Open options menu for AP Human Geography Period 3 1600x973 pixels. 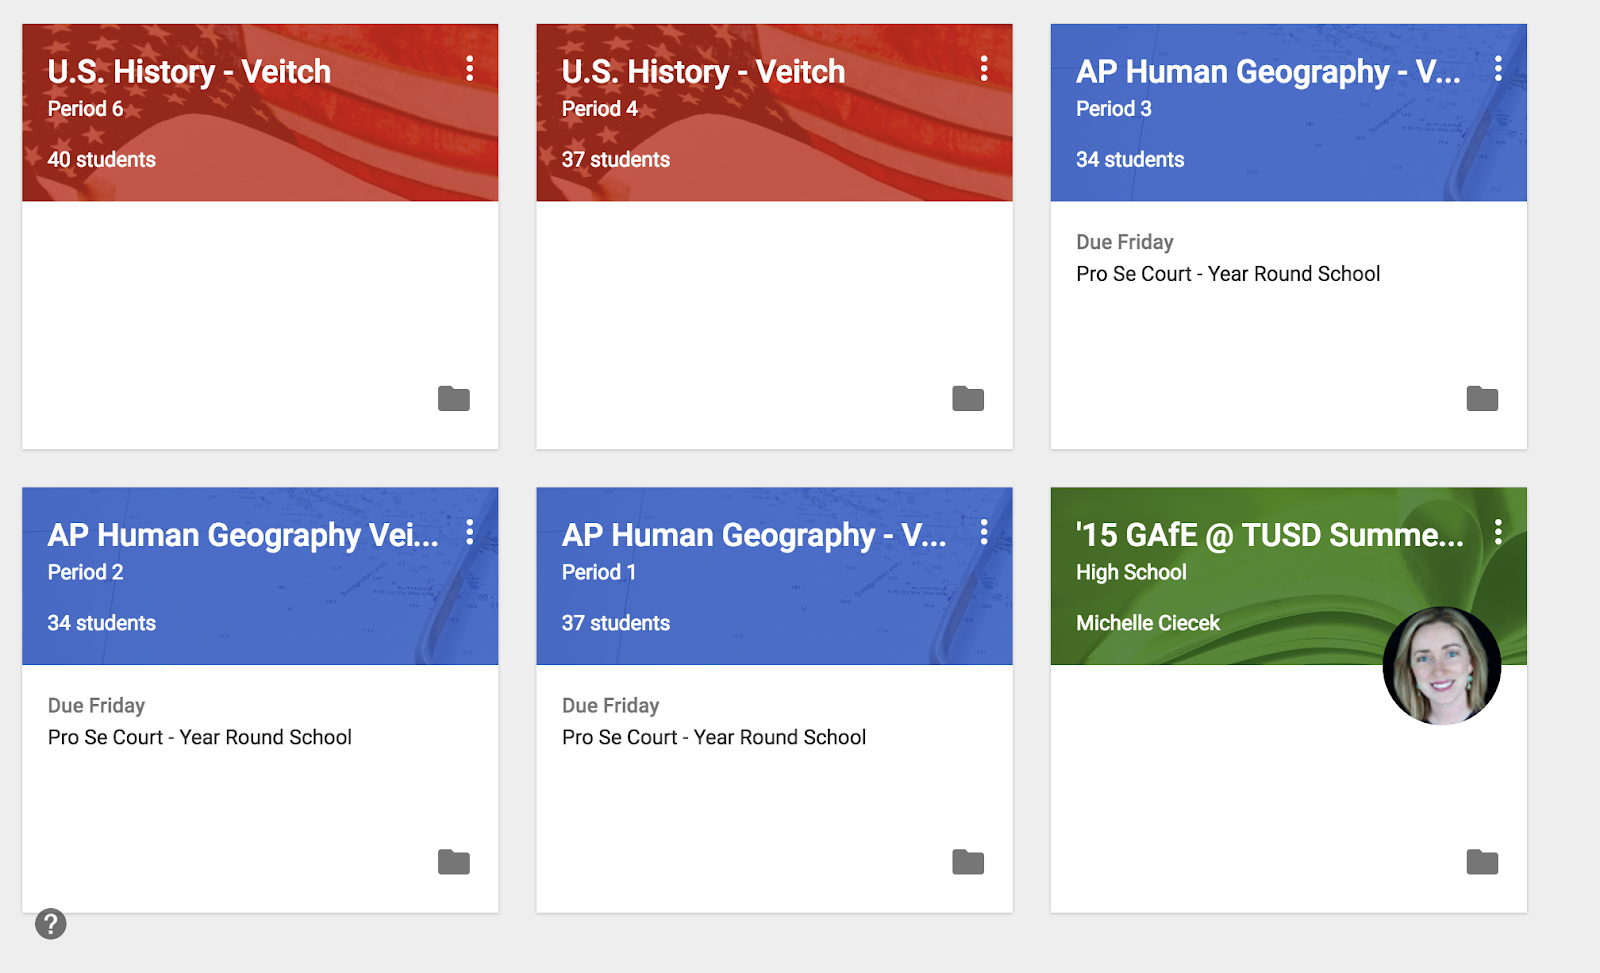1497,69
